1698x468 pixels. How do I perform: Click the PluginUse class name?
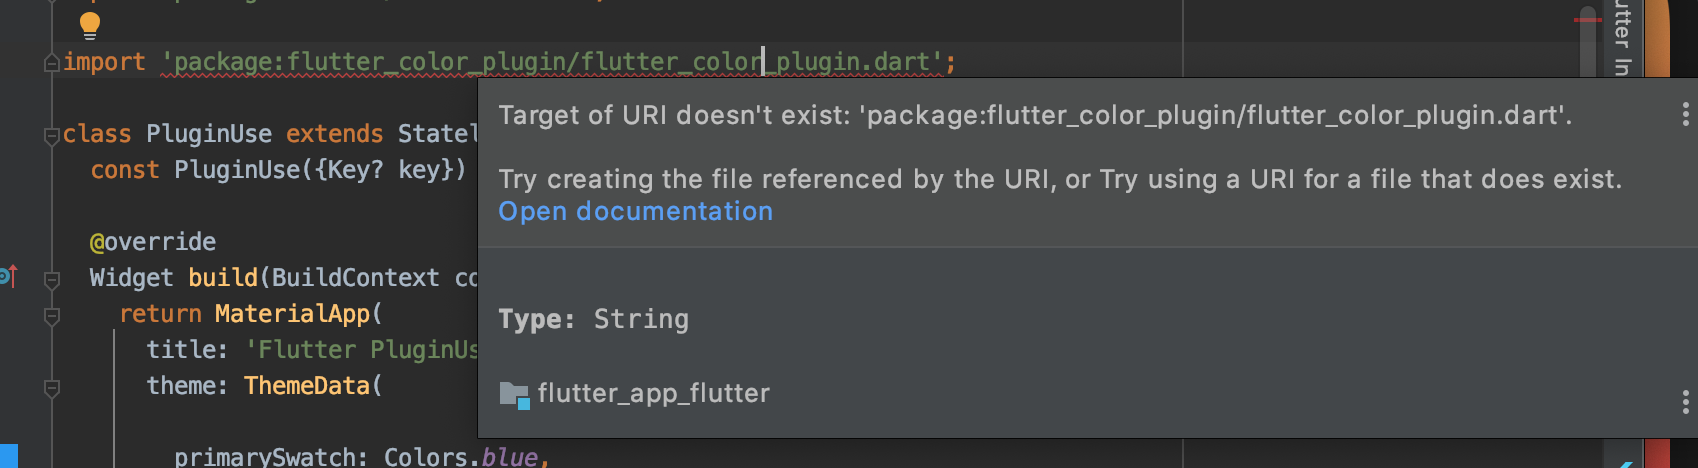pyautogui.click(x=209, y=134)
